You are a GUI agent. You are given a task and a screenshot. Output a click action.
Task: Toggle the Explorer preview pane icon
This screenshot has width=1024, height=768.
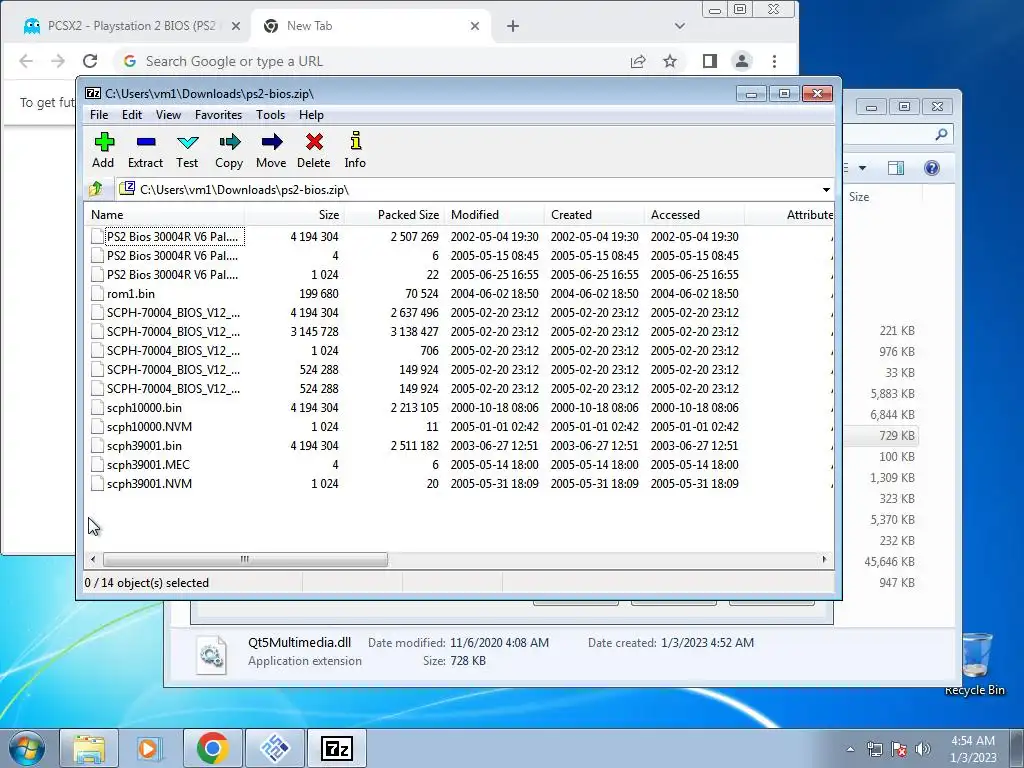[x=896, y=168]
